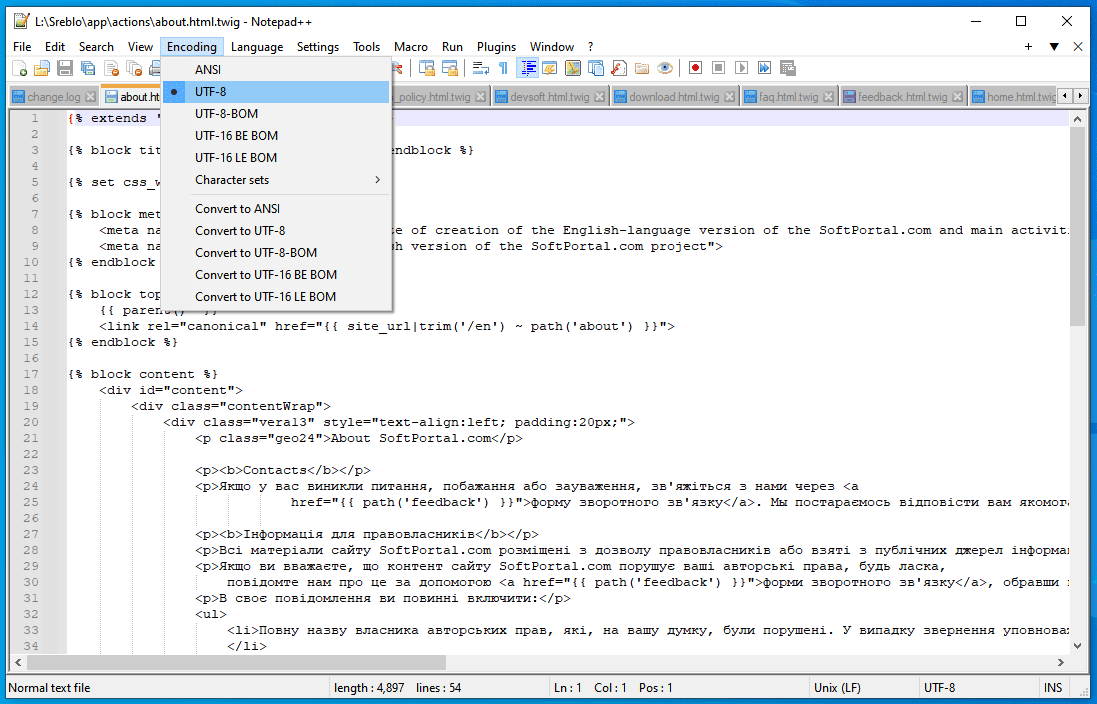Click the Close All documents toolbar icon
Image resolution: width=1097 pixels, height=704 pixels.
click(134, 68)
